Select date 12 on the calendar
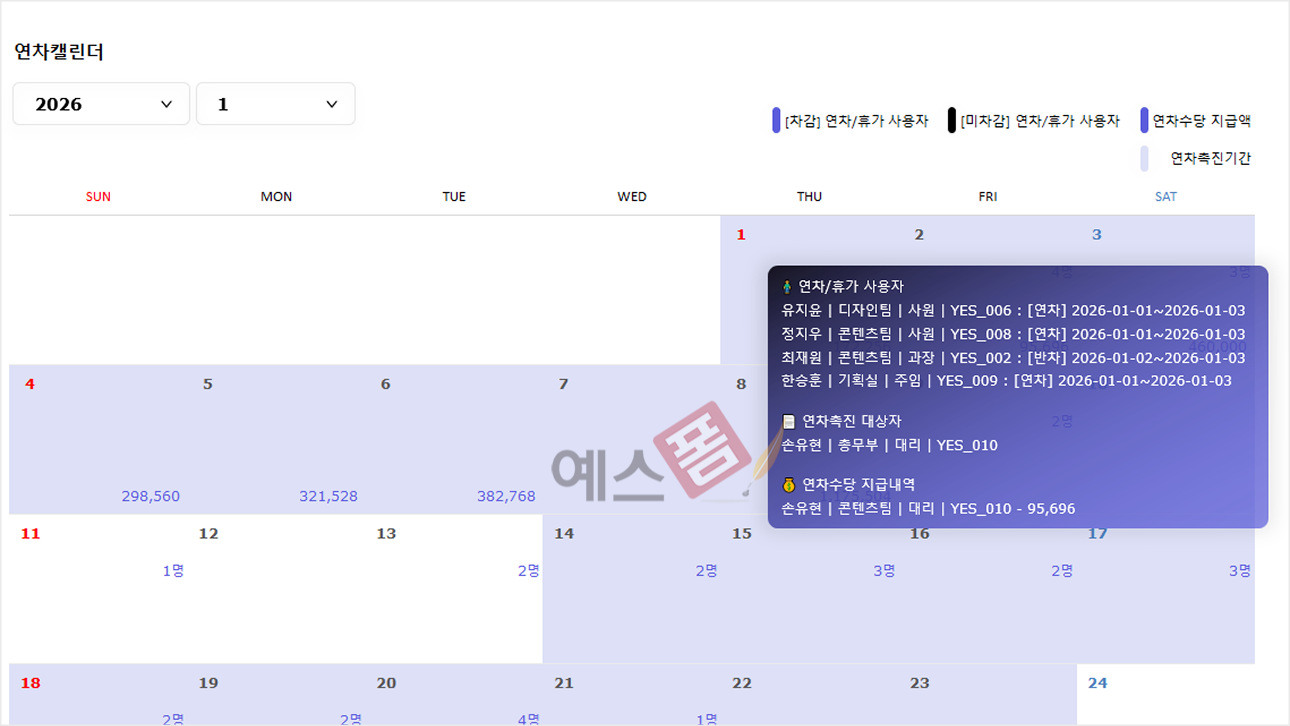 [208, 534]
